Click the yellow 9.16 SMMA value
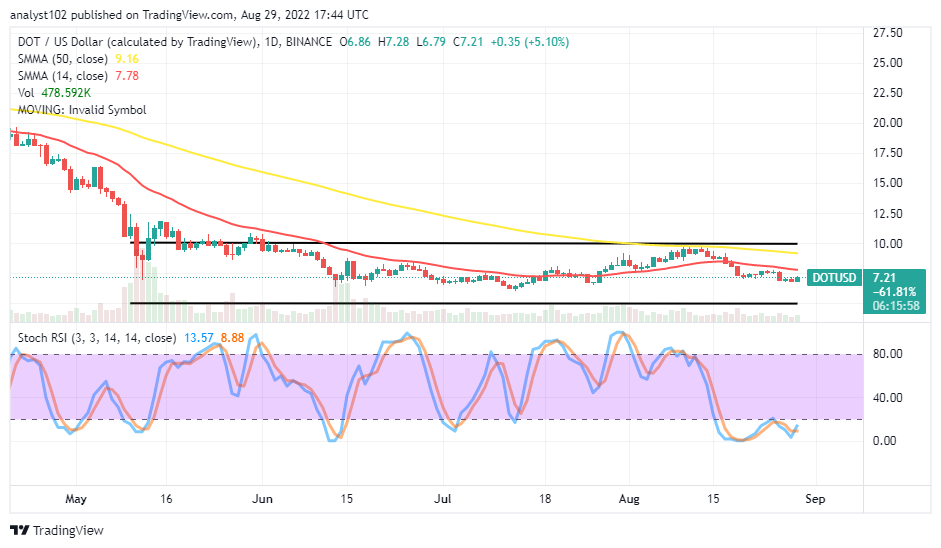The width and height of the screenshot is (941, 548). click(x=127, y=59)
